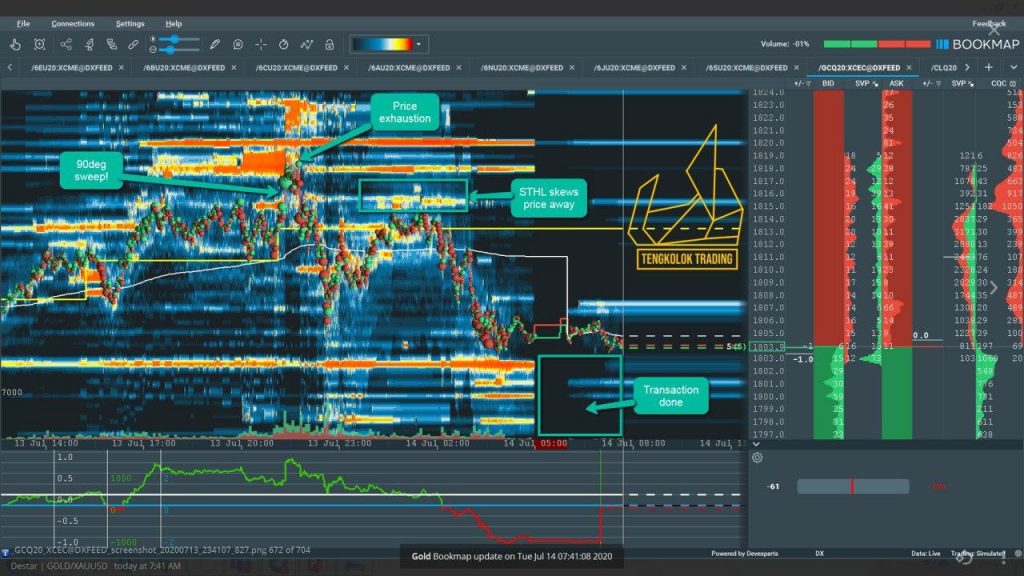The width and height of the screenshot is (1024, 576).
Task: Switch to the /6JU20:XCME@DXFEED tab
Action: [x=634, y=68]
